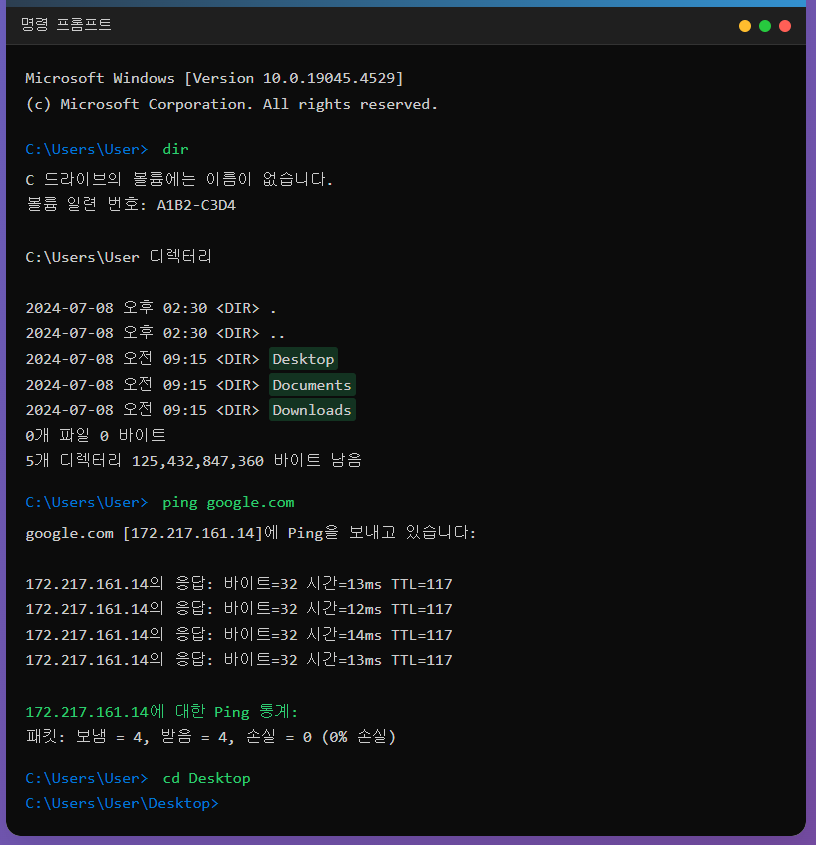Click the volume serial number A1B2-C3D4
This screenshot has height=845, width=816.
point(196,205)
